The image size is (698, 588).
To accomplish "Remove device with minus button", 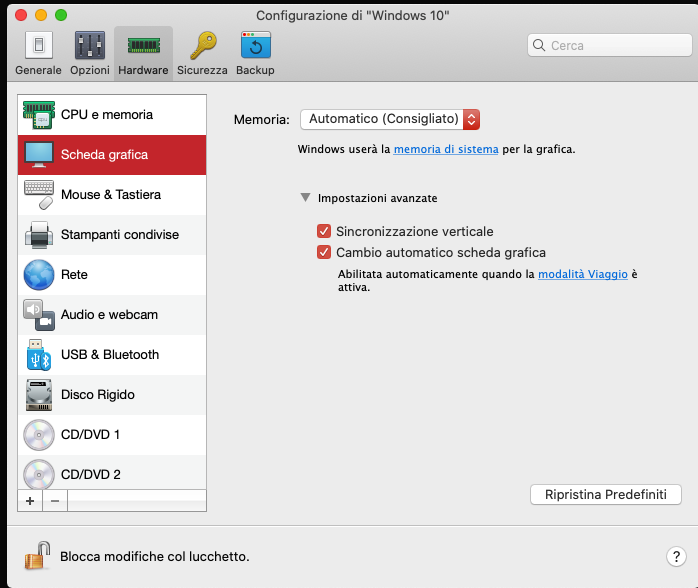I will (x=55, y=501).
